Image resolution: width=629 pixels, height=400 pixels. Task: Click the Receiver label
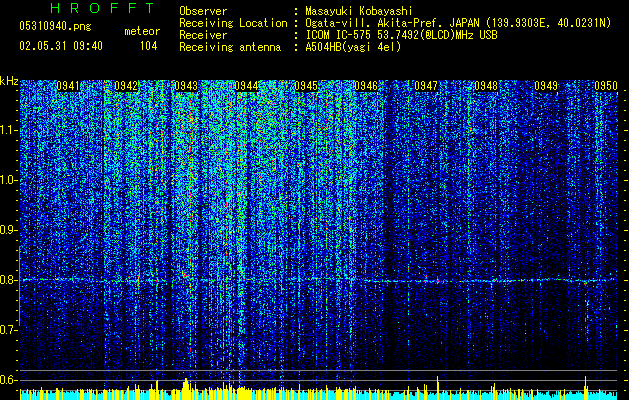click(203, 35)
